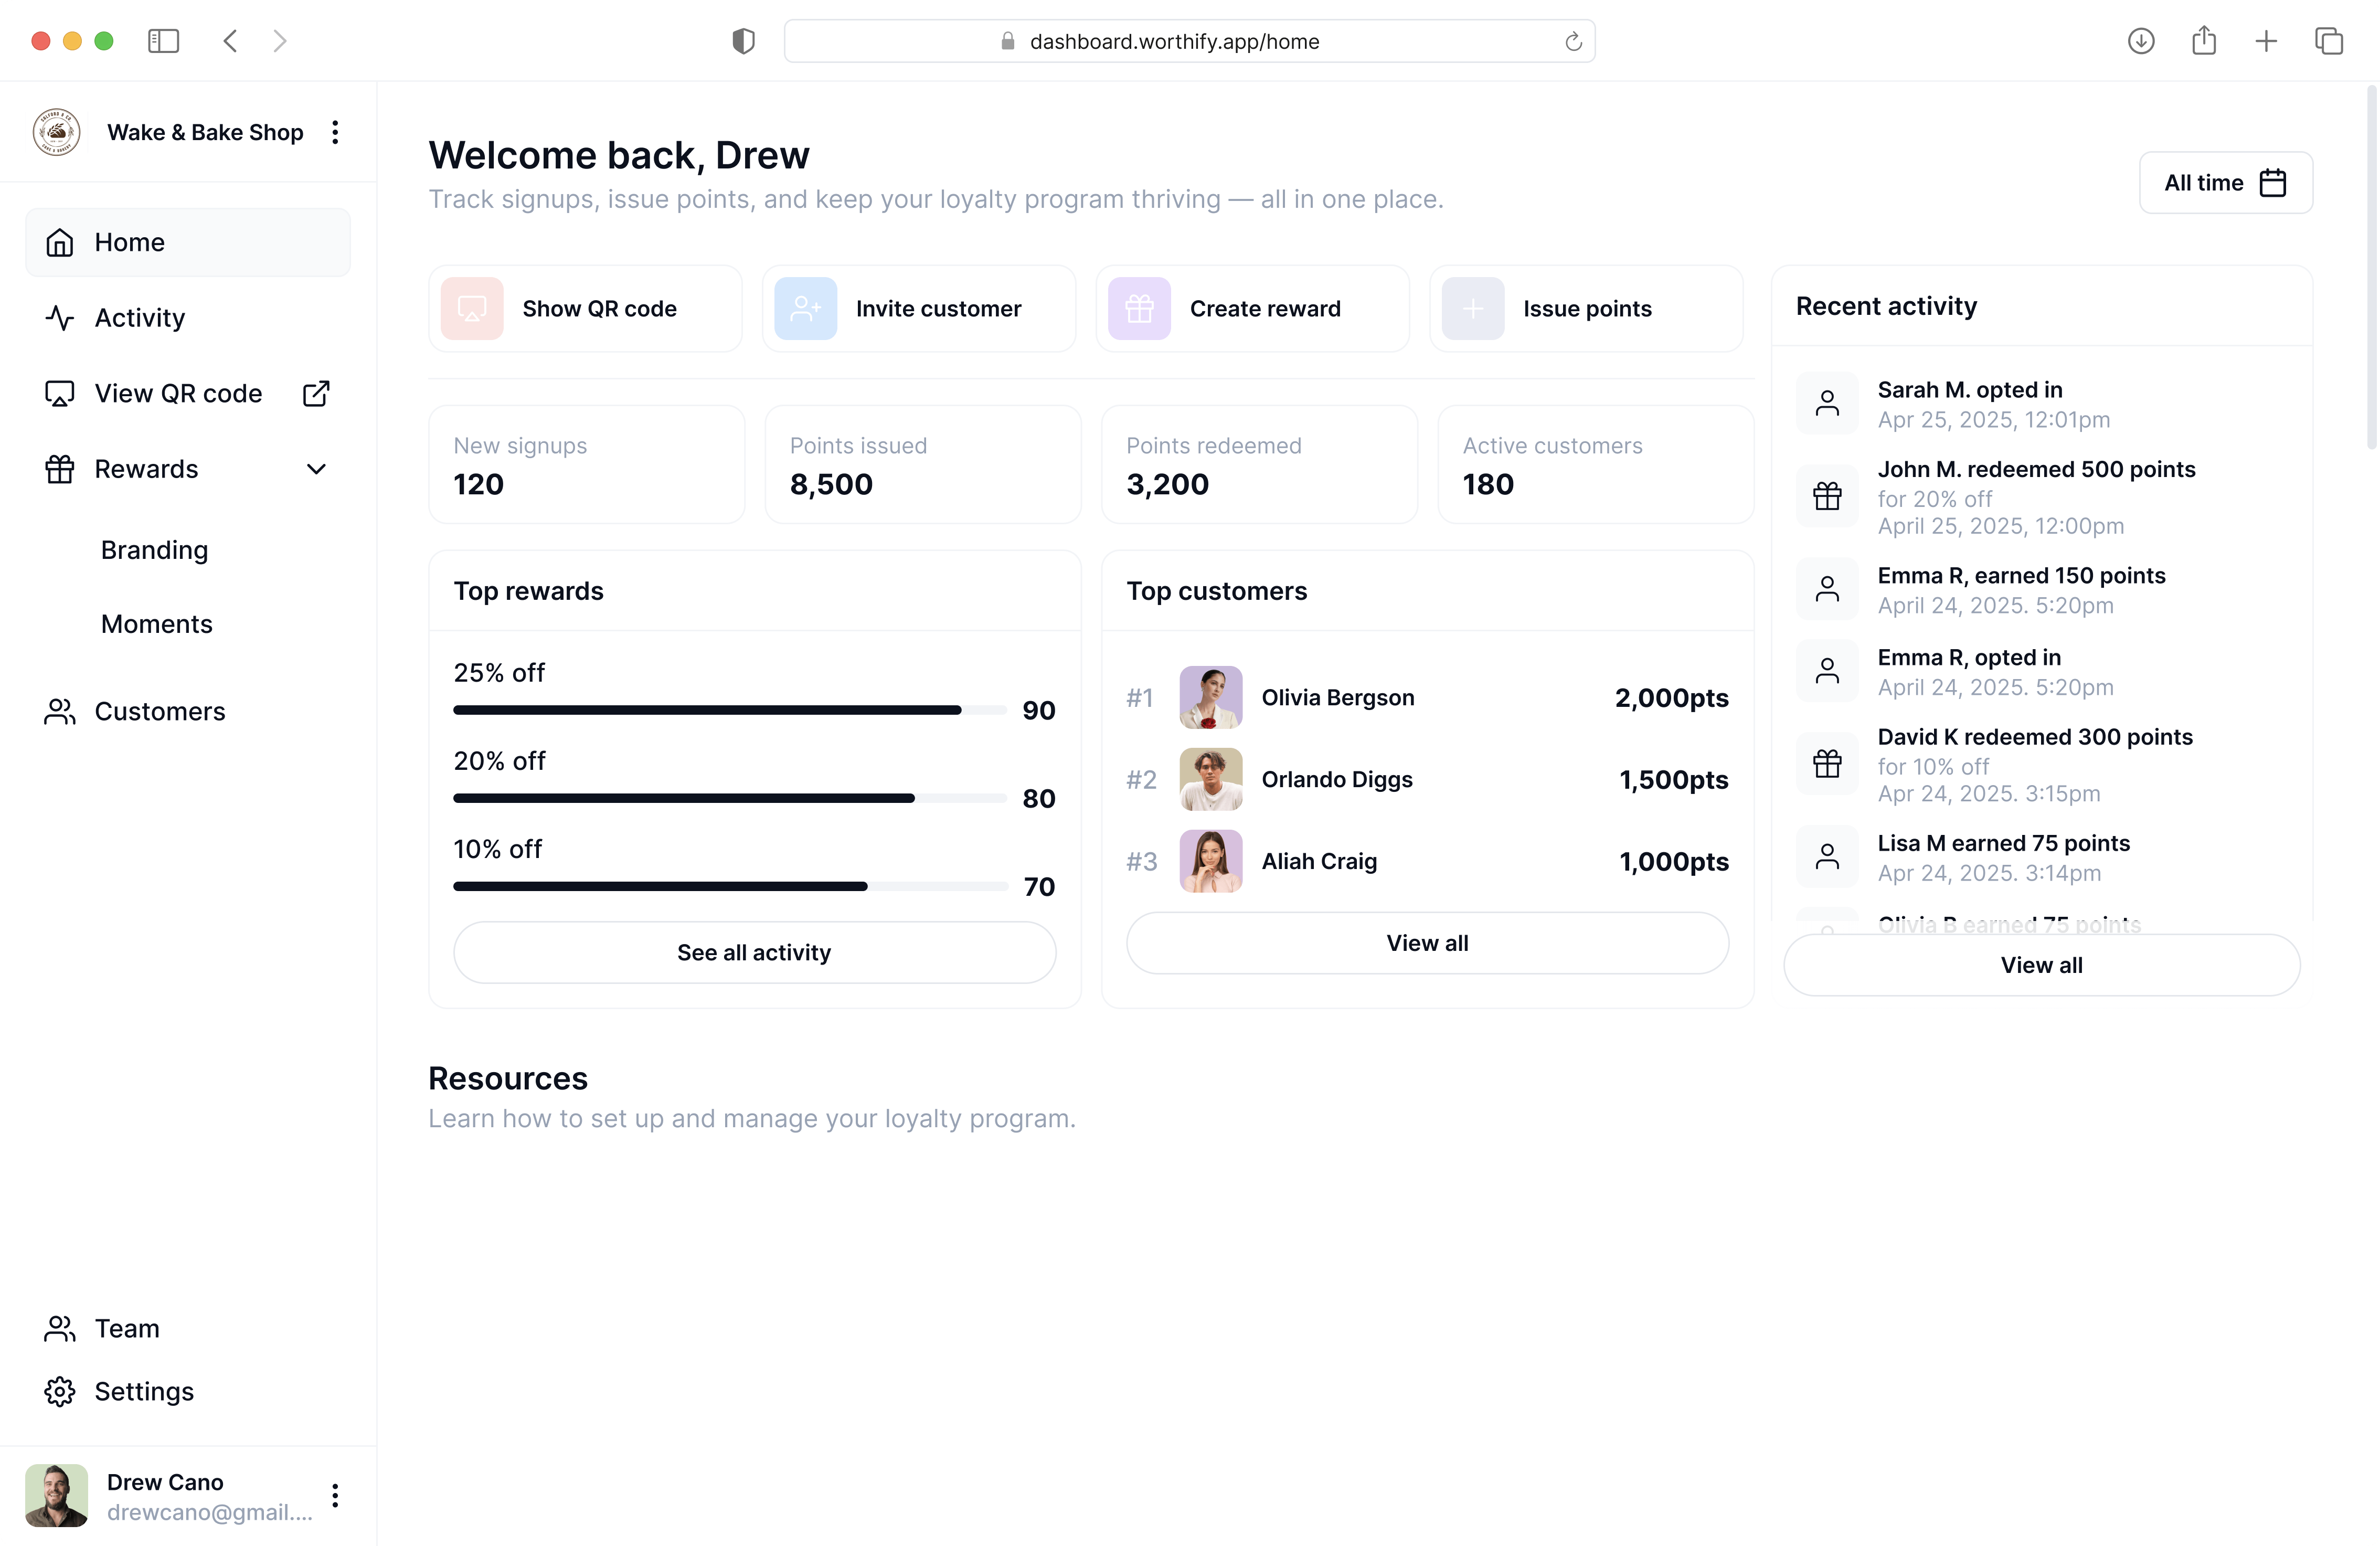Open the browser downloads icon

click(x=2141, y=41)
